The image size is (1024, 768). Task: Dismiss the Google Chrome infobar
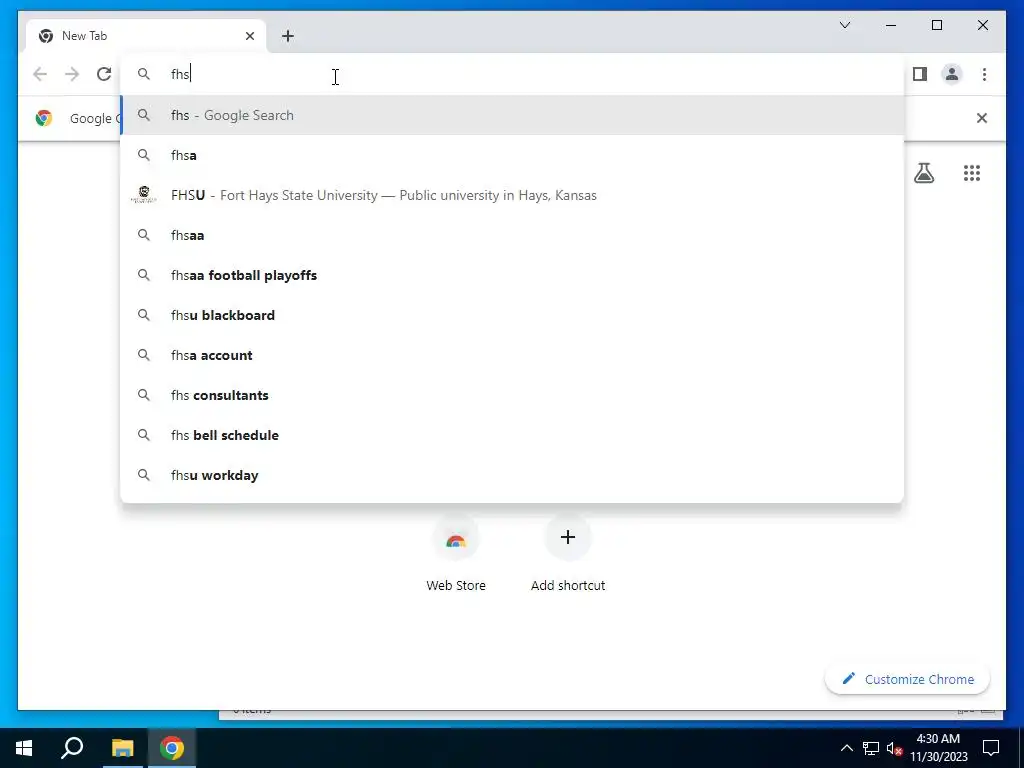click(x=982, y=118)
